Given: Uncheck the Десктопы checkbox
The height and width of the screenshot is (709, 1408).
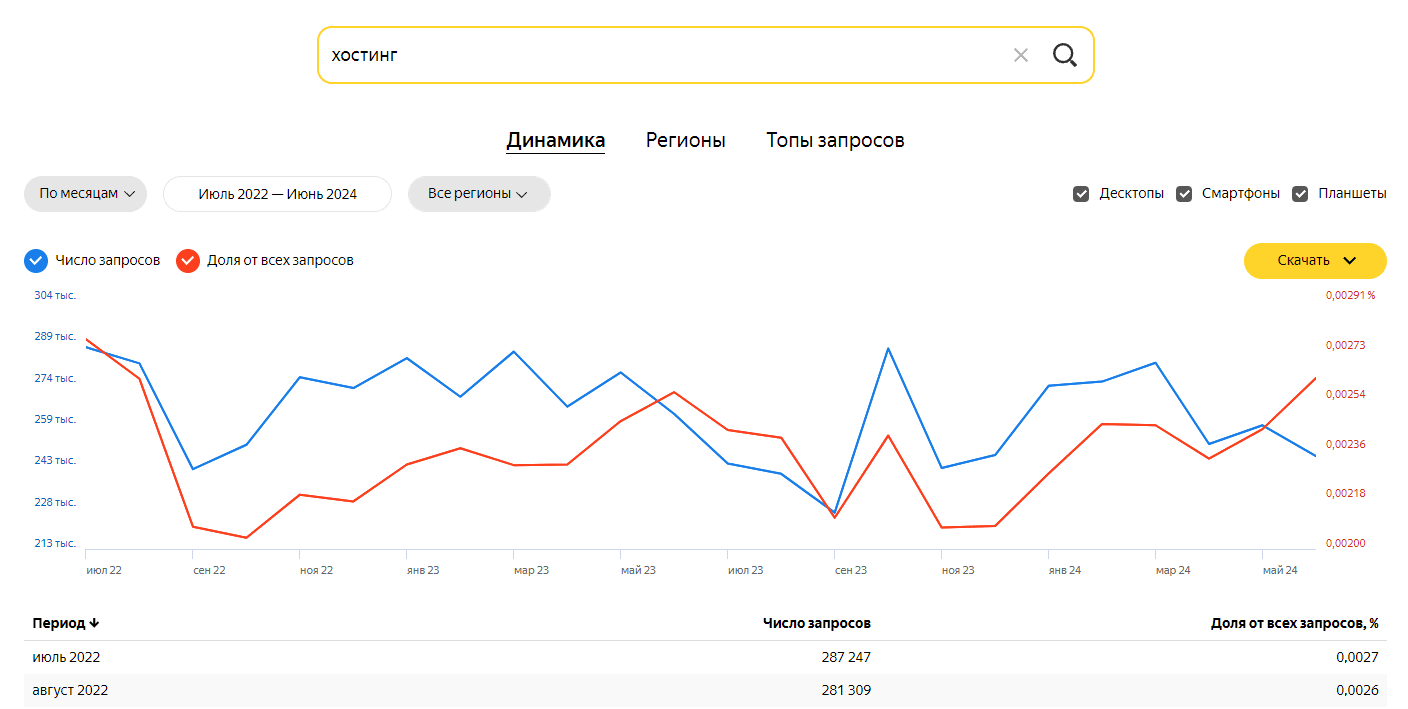Looking at the screenshot, I should point(1081,194).
